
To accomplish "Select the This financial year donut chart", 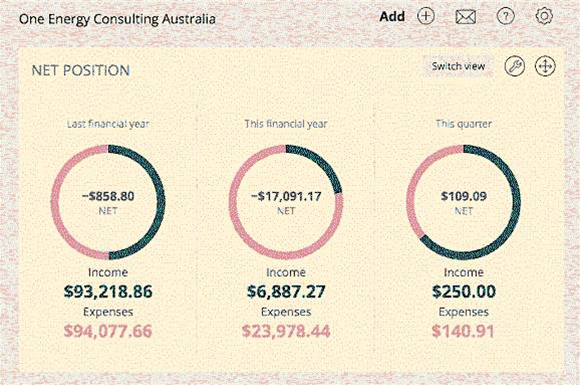I will click(x=286, y=202).
